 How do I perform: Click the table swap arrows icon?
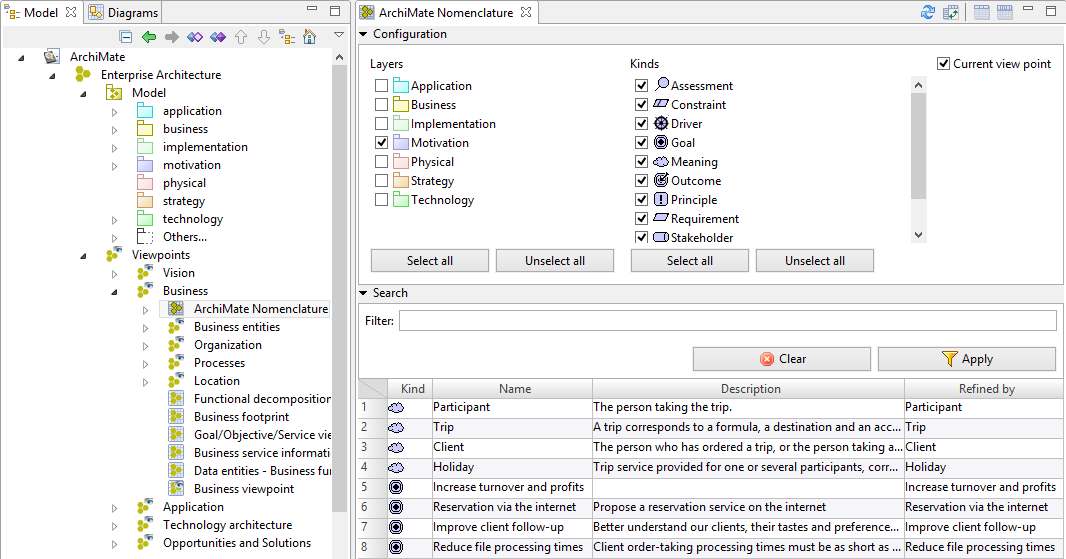pyautogui.click(x=951, y=12)
